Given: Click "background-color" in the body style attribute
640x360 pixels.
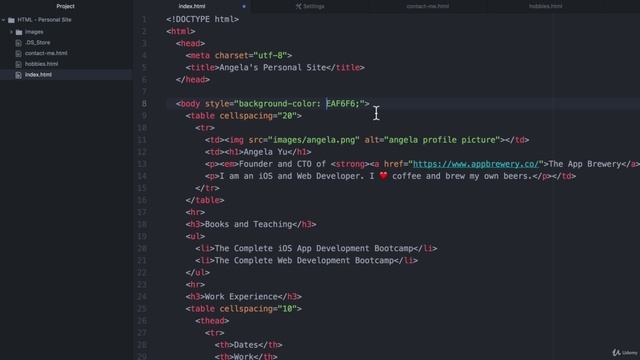Looking at the screenshot, I should pos(277,104).
